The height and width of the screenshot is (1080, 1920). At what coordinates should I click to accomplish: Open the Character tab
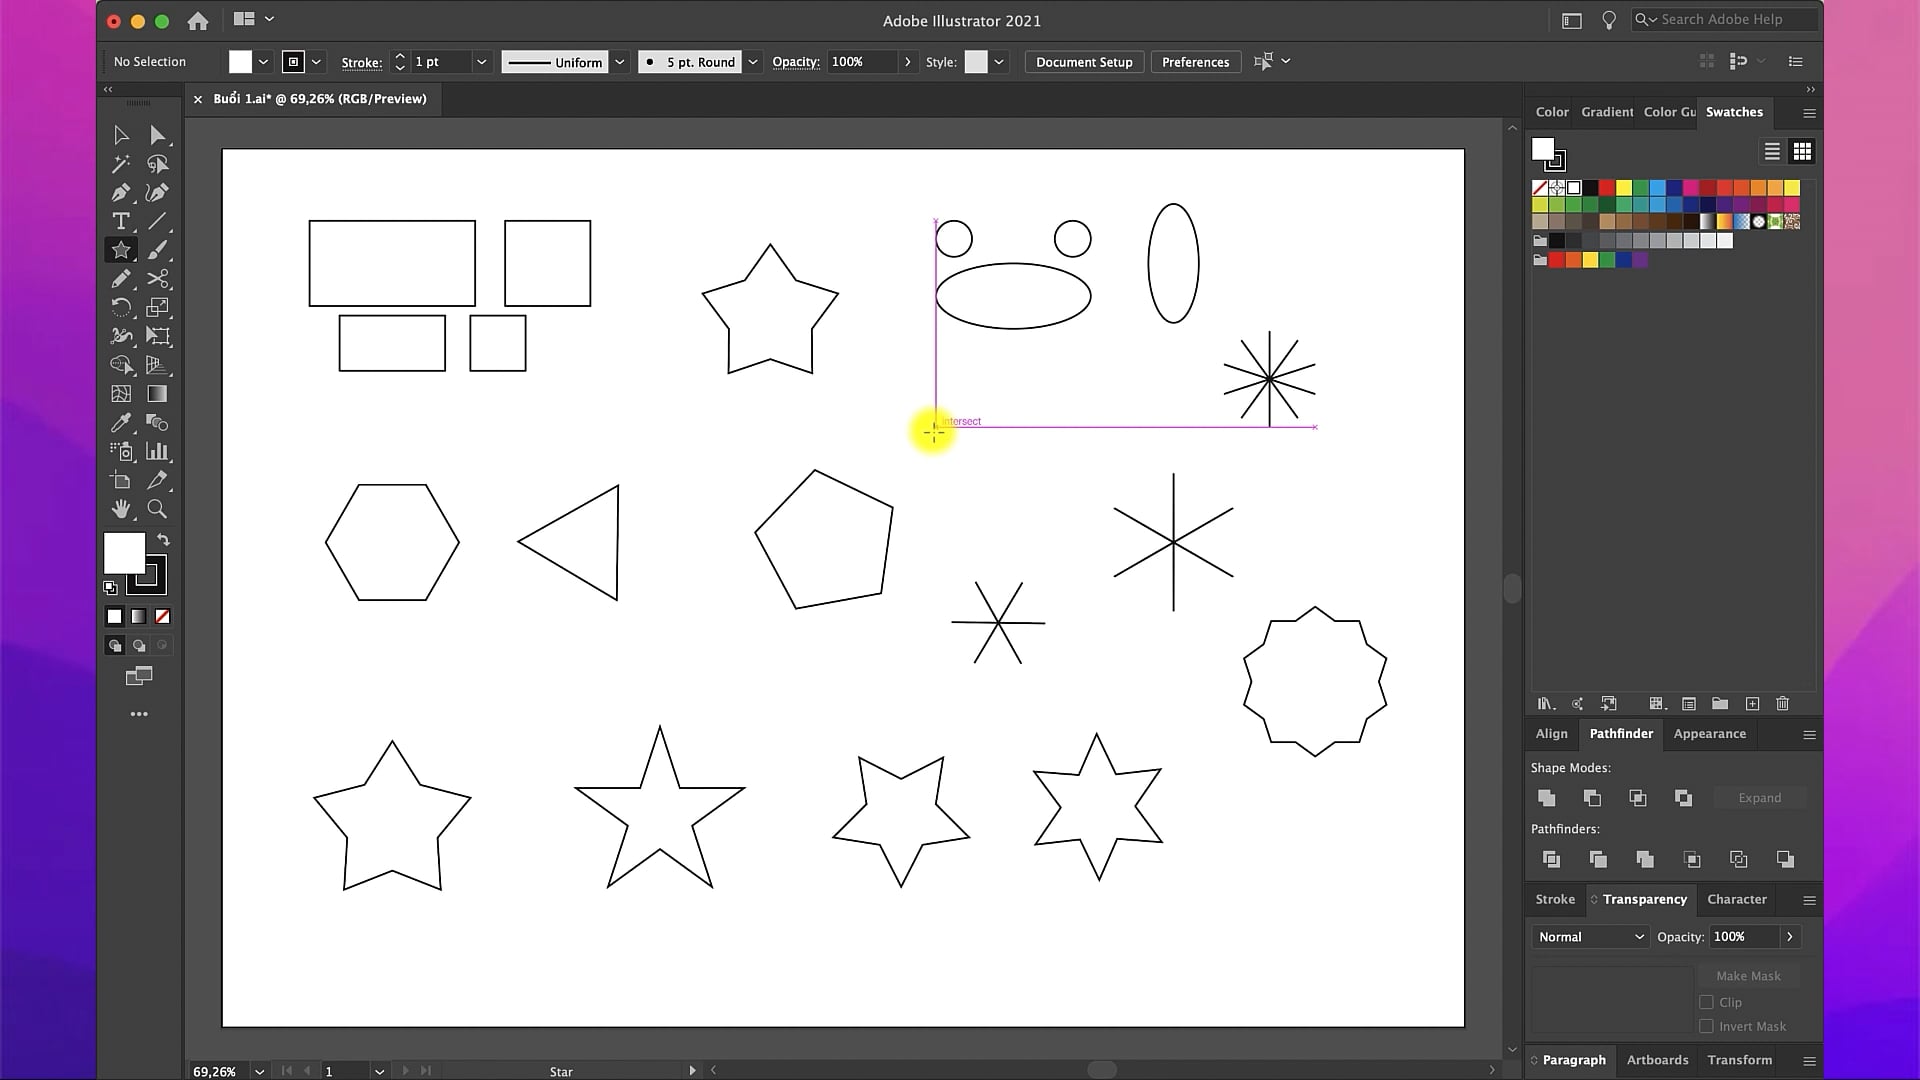[1736, 899]
